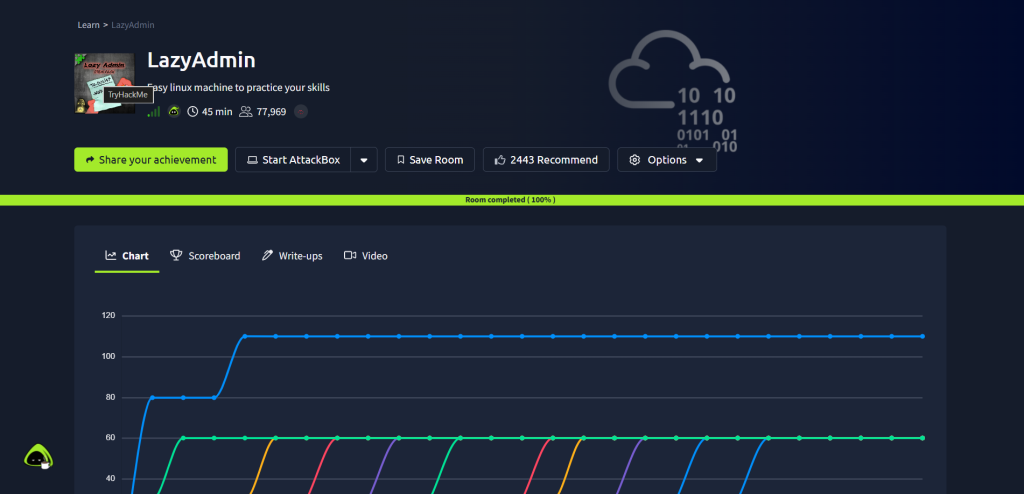Viewport: 1024px width, 494px height.
Task: Open the Options dropdown menu
Action: point(666,160)
